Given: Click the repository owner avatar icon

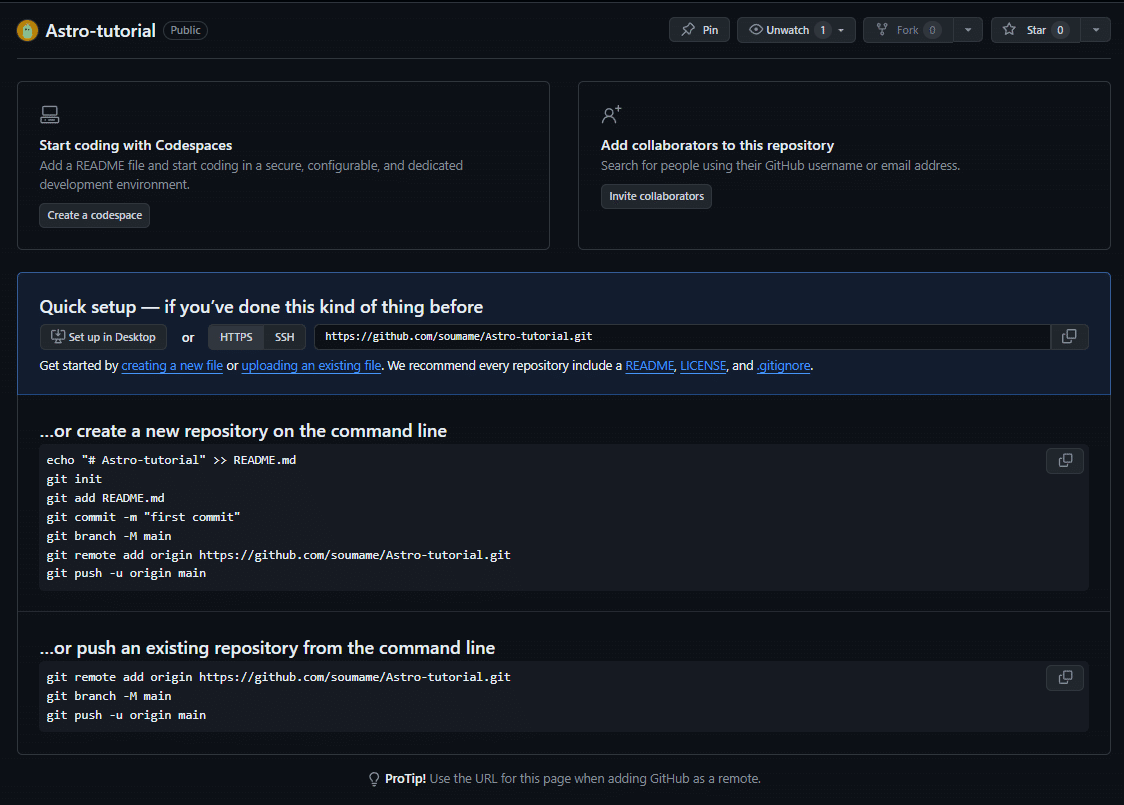Looking at the screenshot, I should click(x=27, y=31).
